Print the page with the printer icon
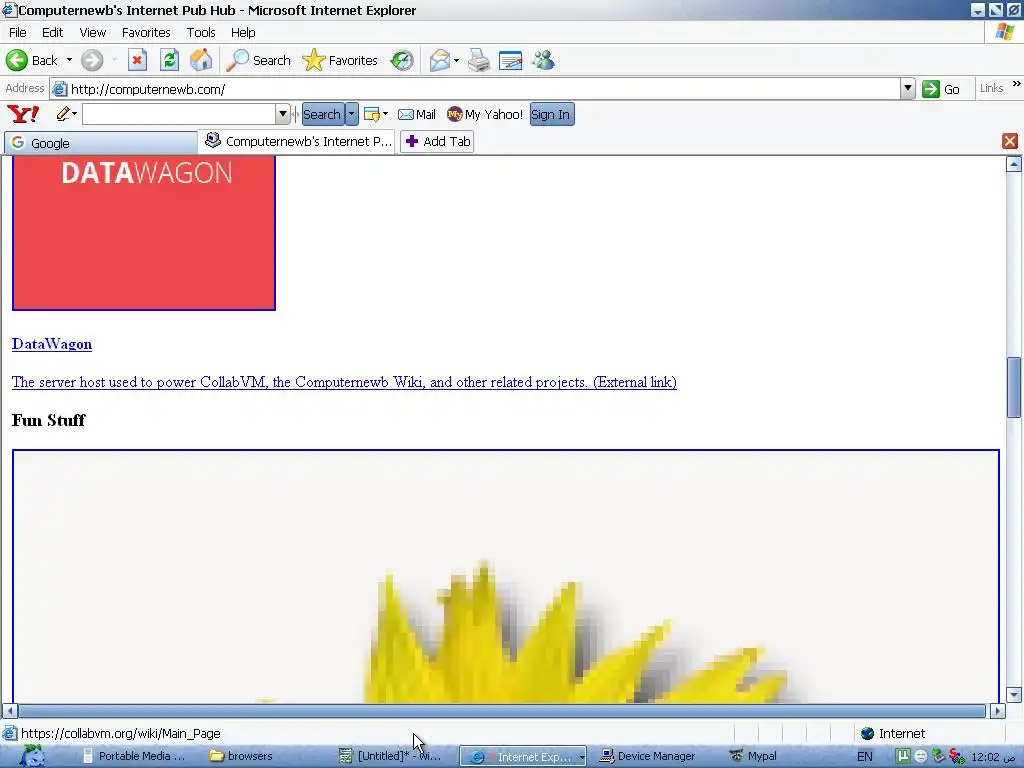This screenshot has height=768, width=1024. [x=479, y=61]
